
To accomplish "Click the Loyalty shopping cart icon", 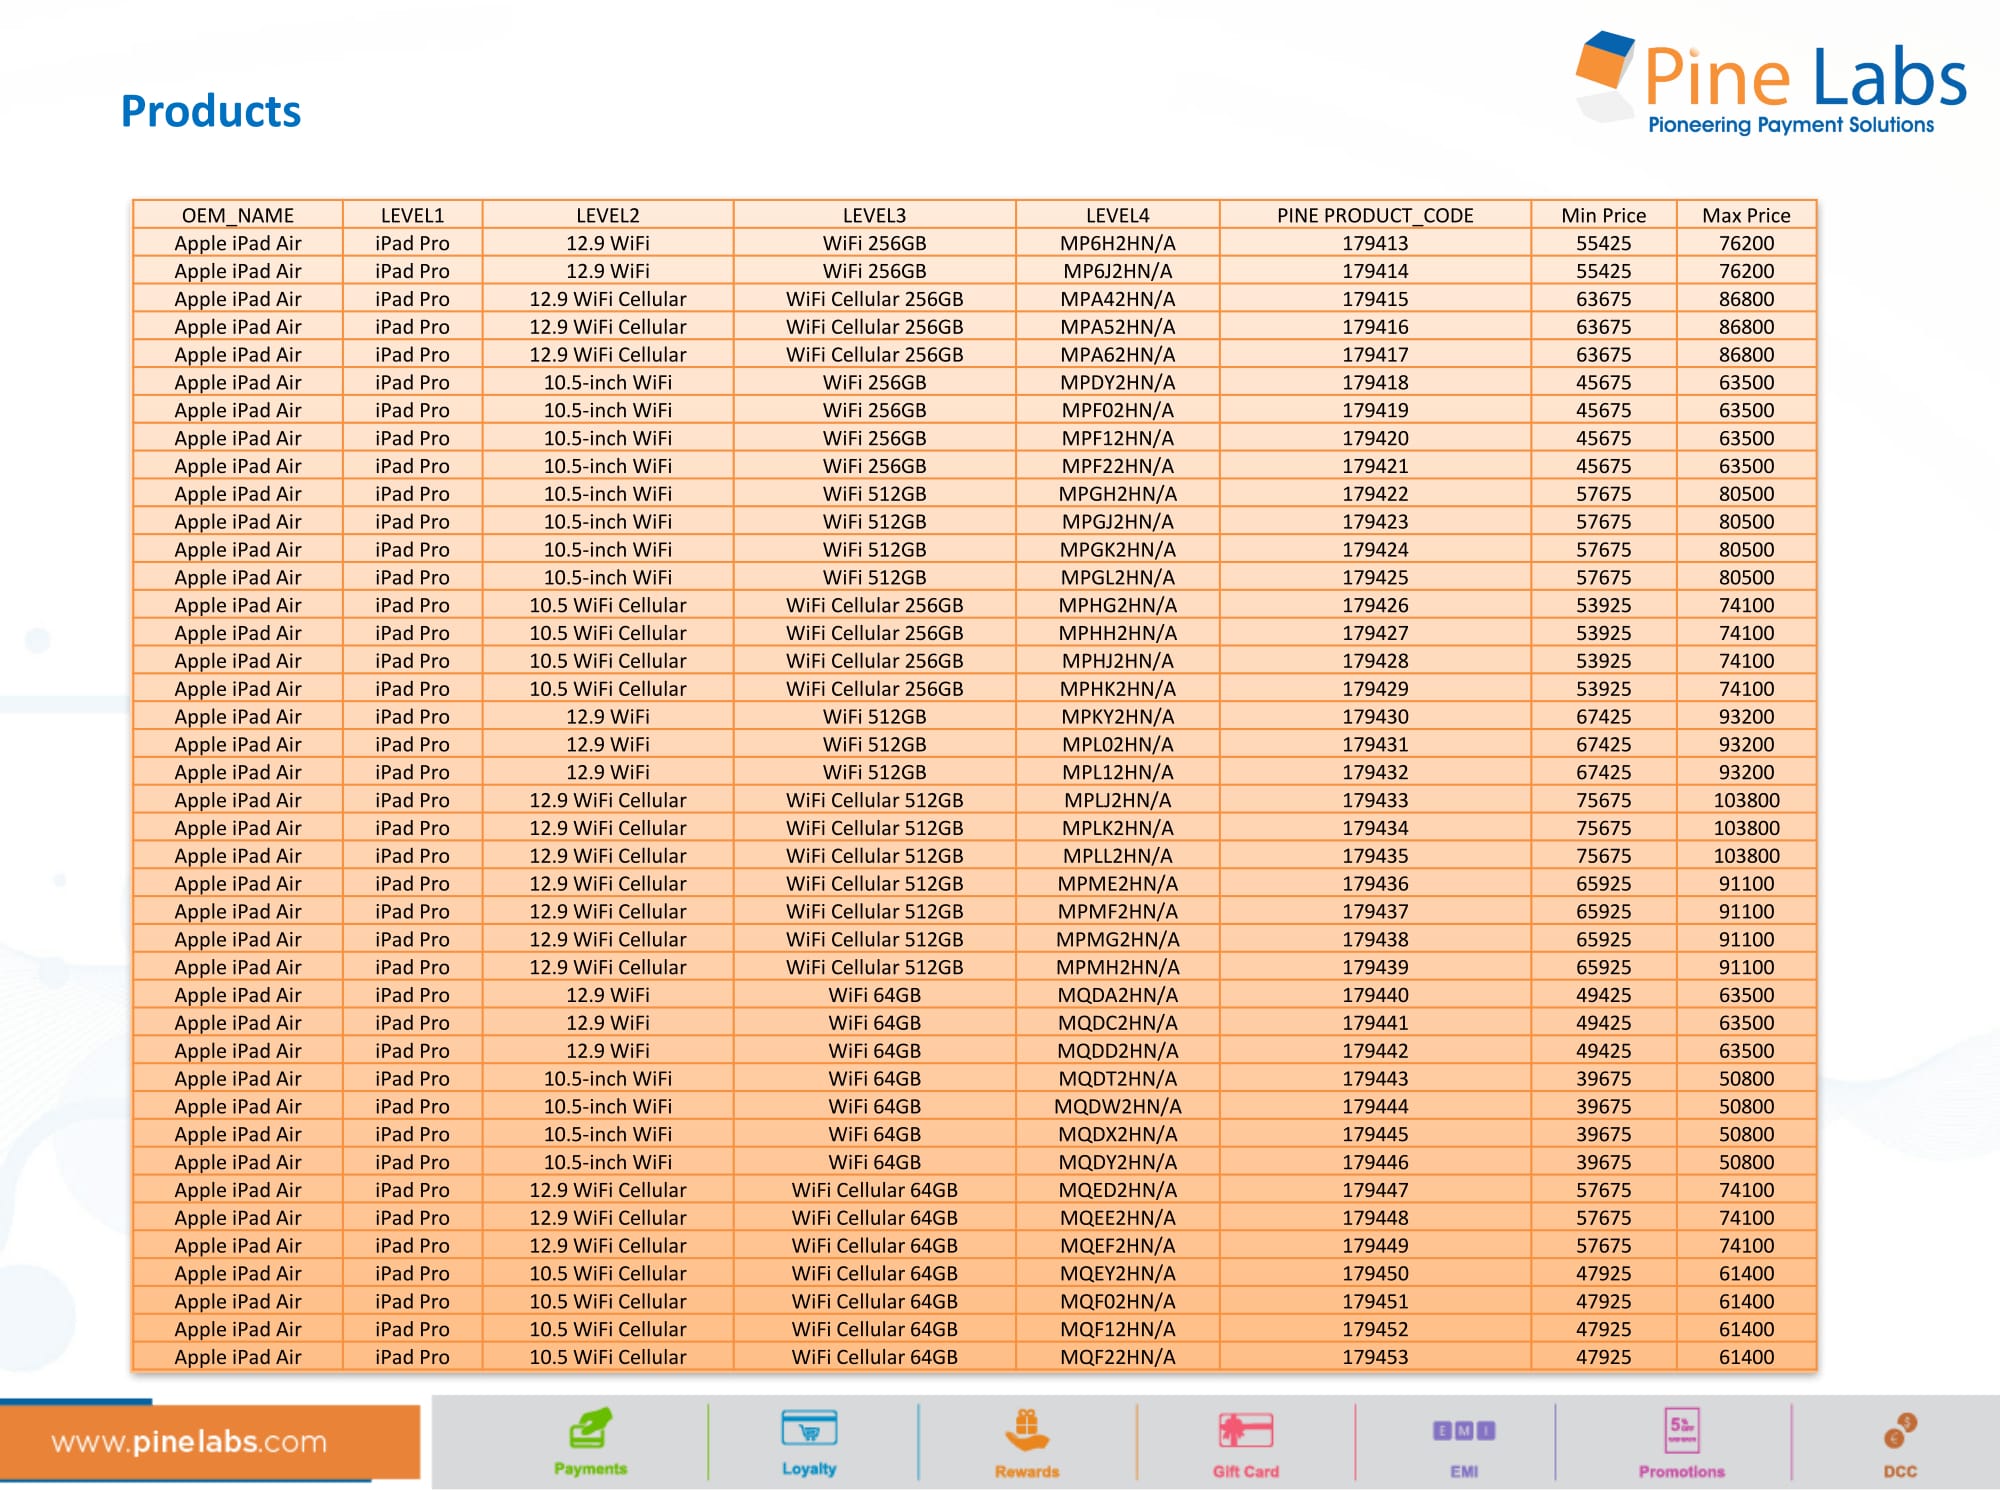I will tap(809, 1429).
